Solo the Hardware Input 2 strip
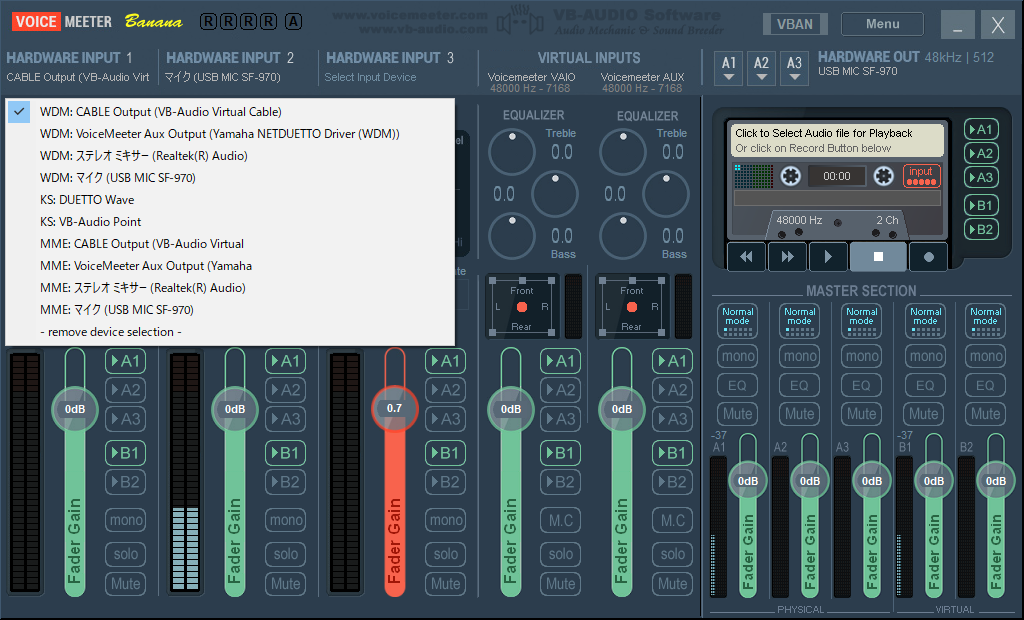This screenshot has height=620, width=1024. point(285,554)
